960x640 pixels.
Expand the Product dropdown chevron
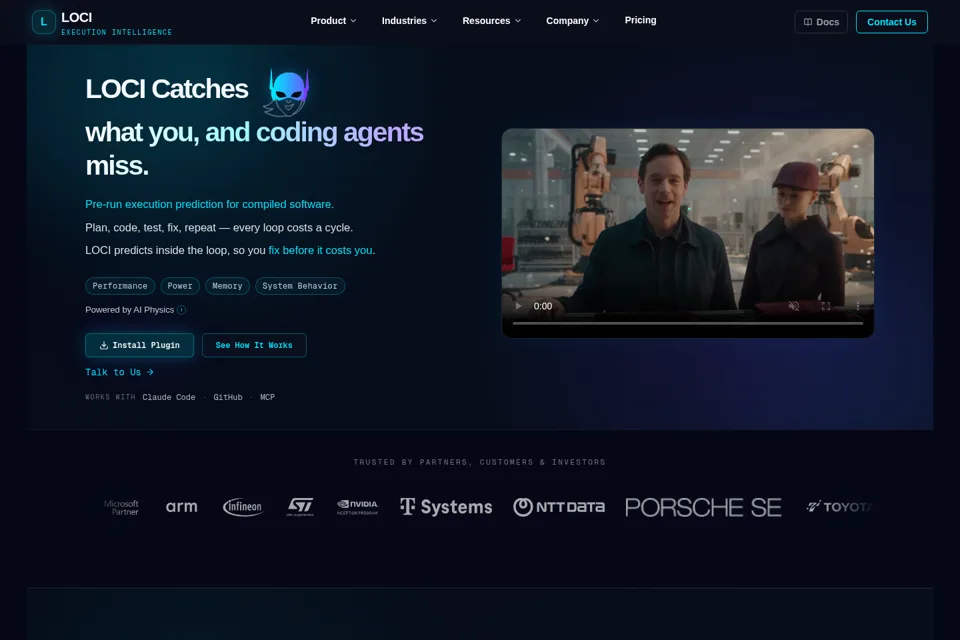(x=353, y=21)
